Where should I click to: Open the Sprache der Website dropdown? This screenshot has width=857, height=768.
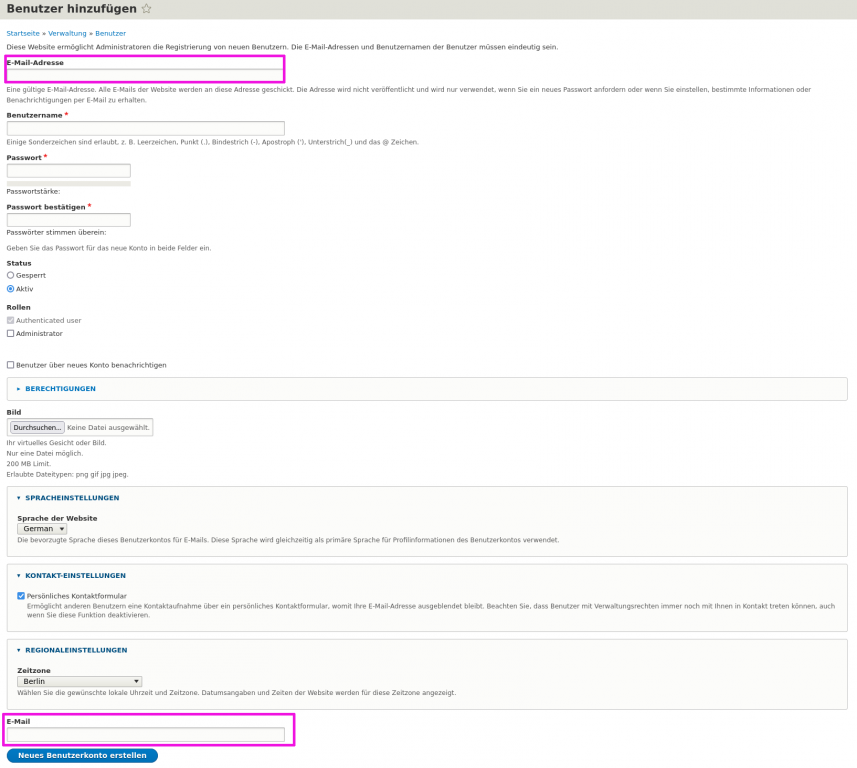[x=42, y=529]
